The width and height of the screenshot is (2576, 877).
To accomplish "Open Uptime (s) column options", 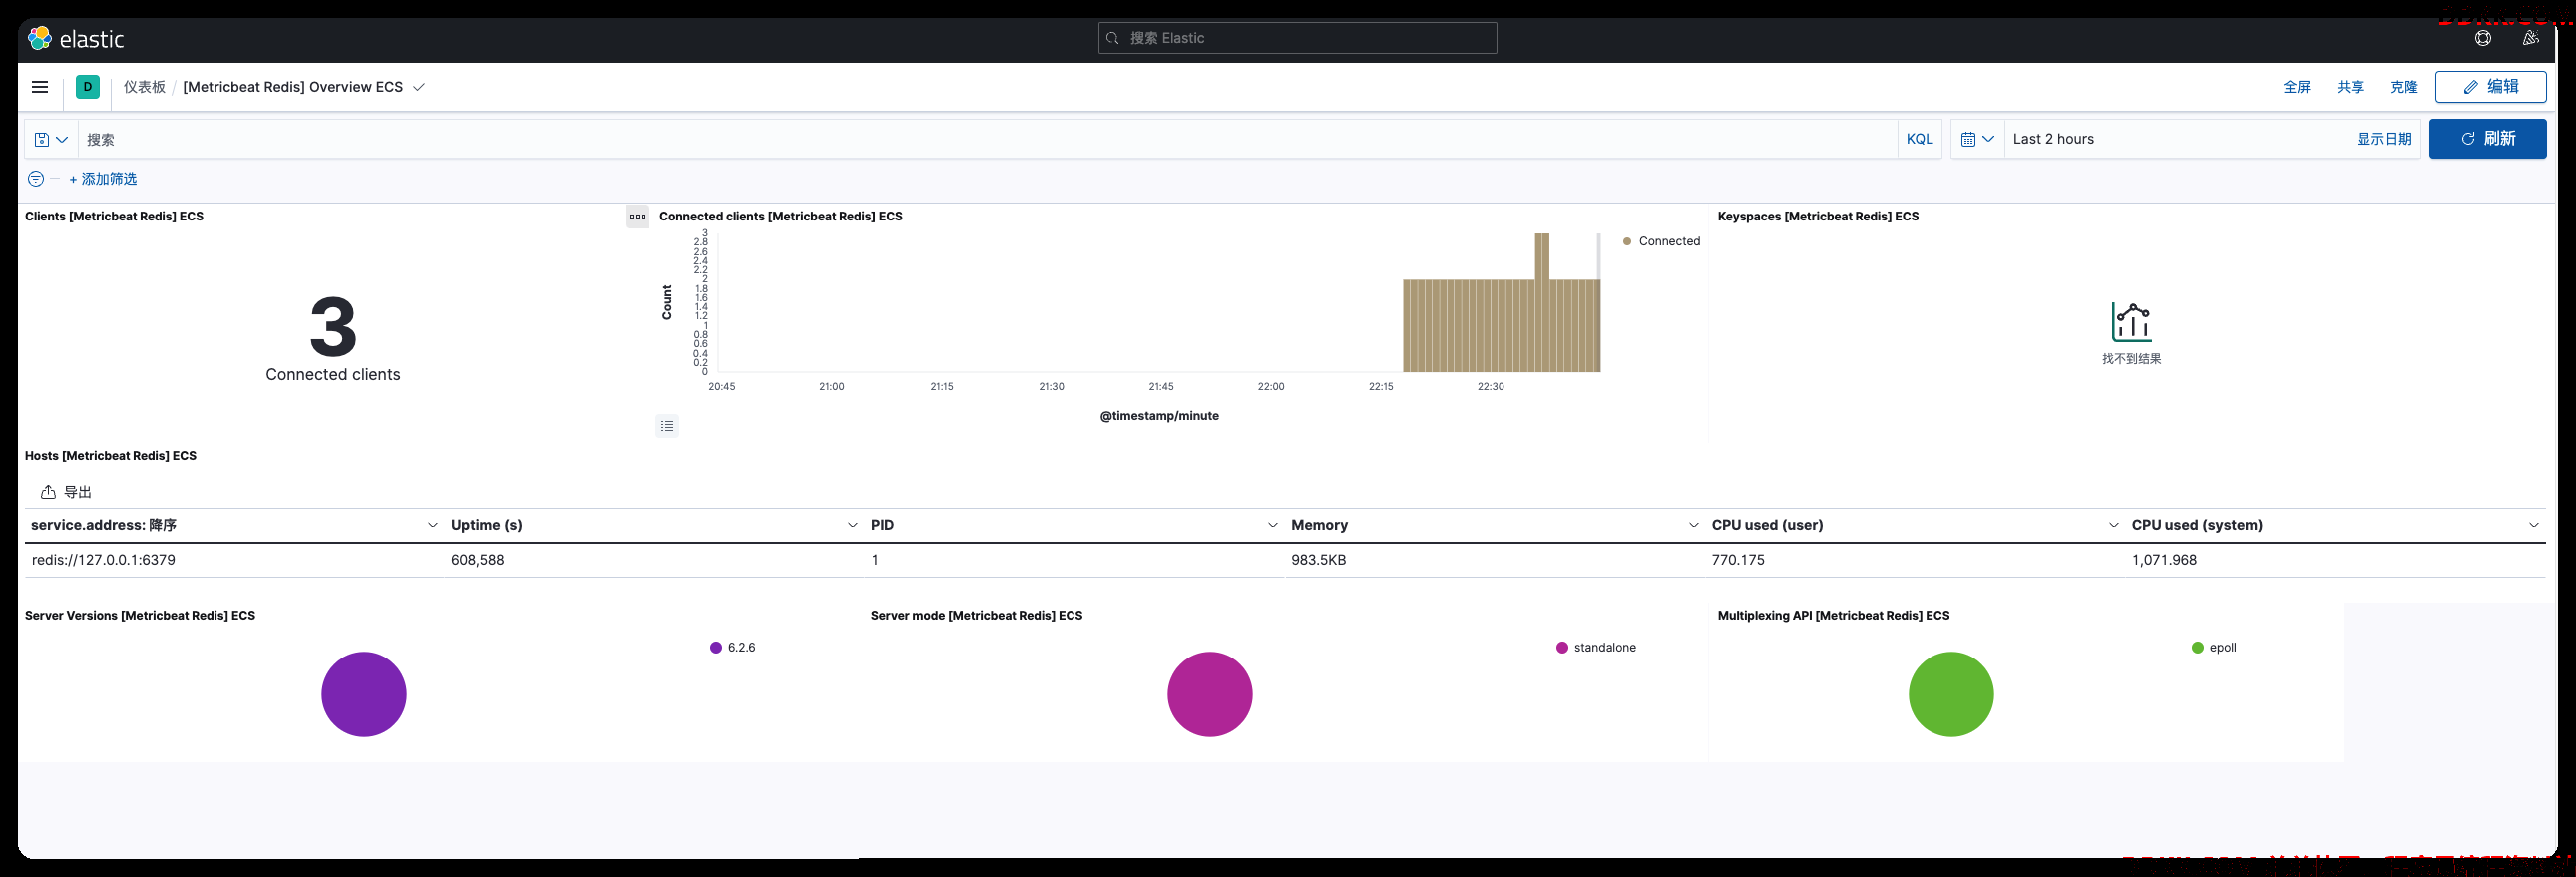I will click(x=852, y=525).
